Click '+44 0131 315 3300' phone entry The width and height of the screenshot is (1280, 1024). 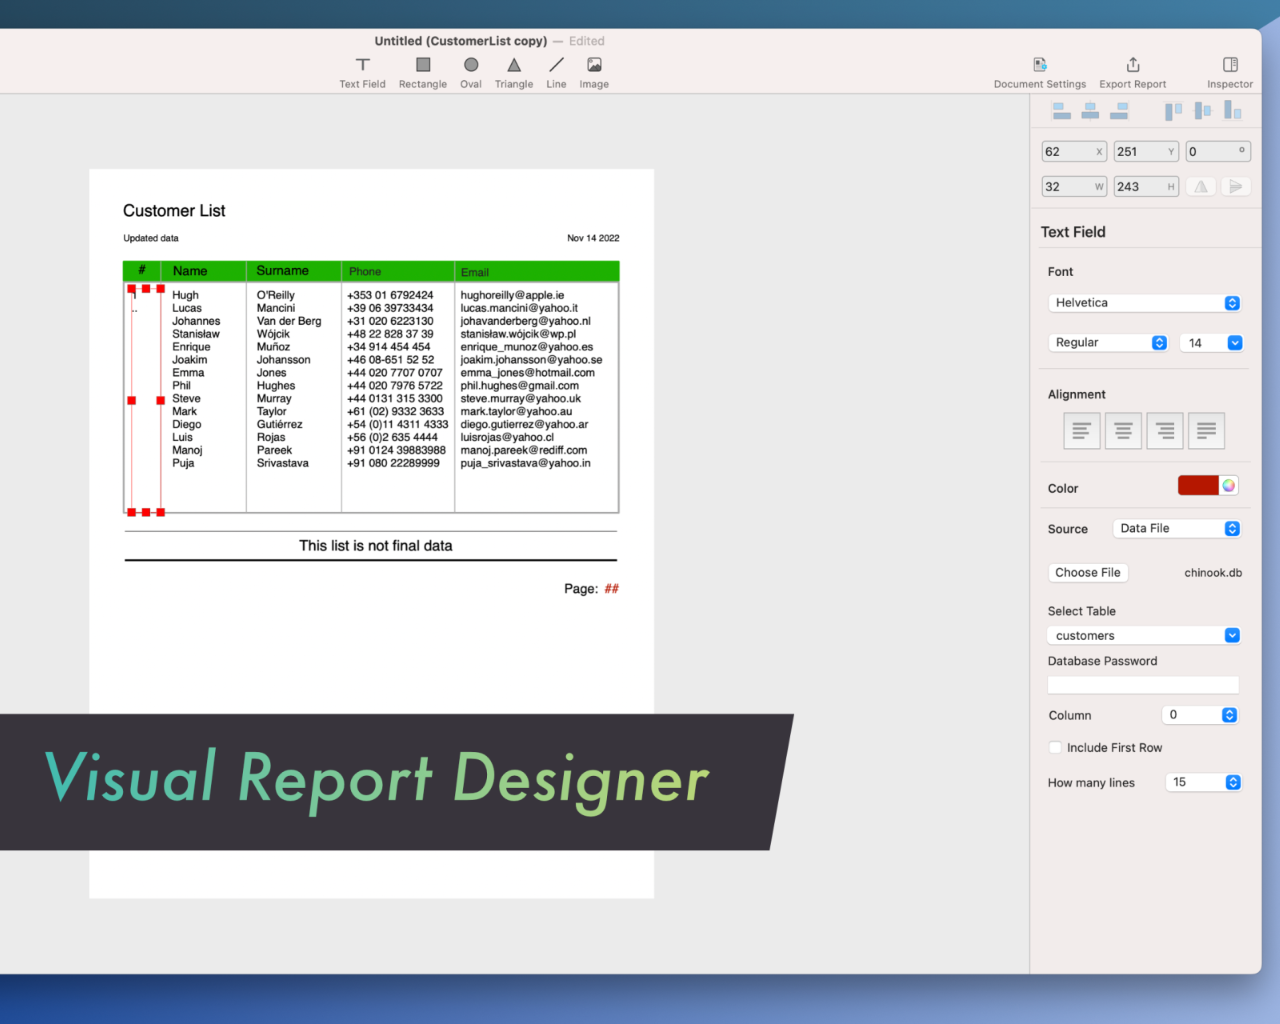coord(395,398)
